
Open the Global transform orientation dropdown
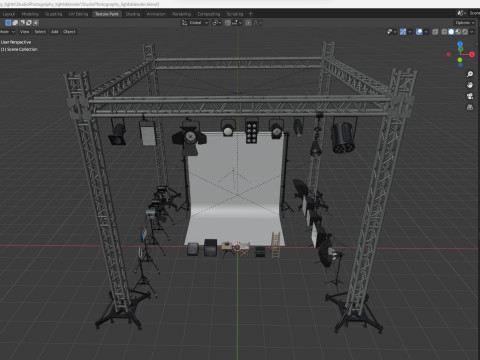[x=195, y=23]
